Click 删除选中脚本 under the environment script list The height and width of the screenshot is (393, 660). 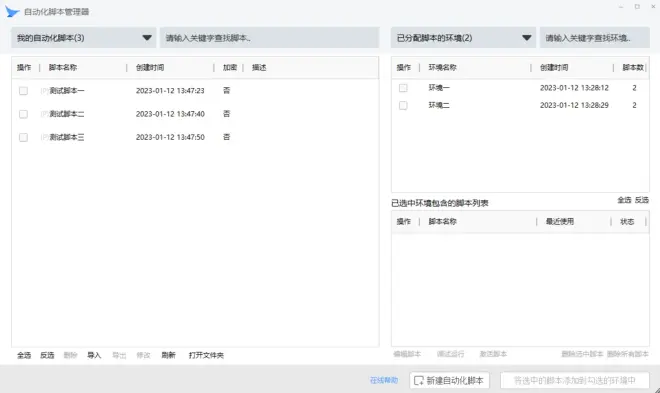[583, 354]
